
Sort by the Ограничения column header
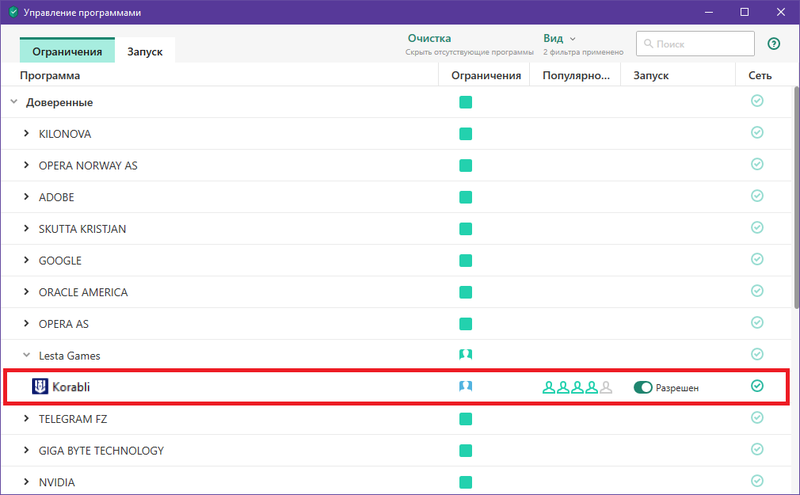[x=486, y=76]
